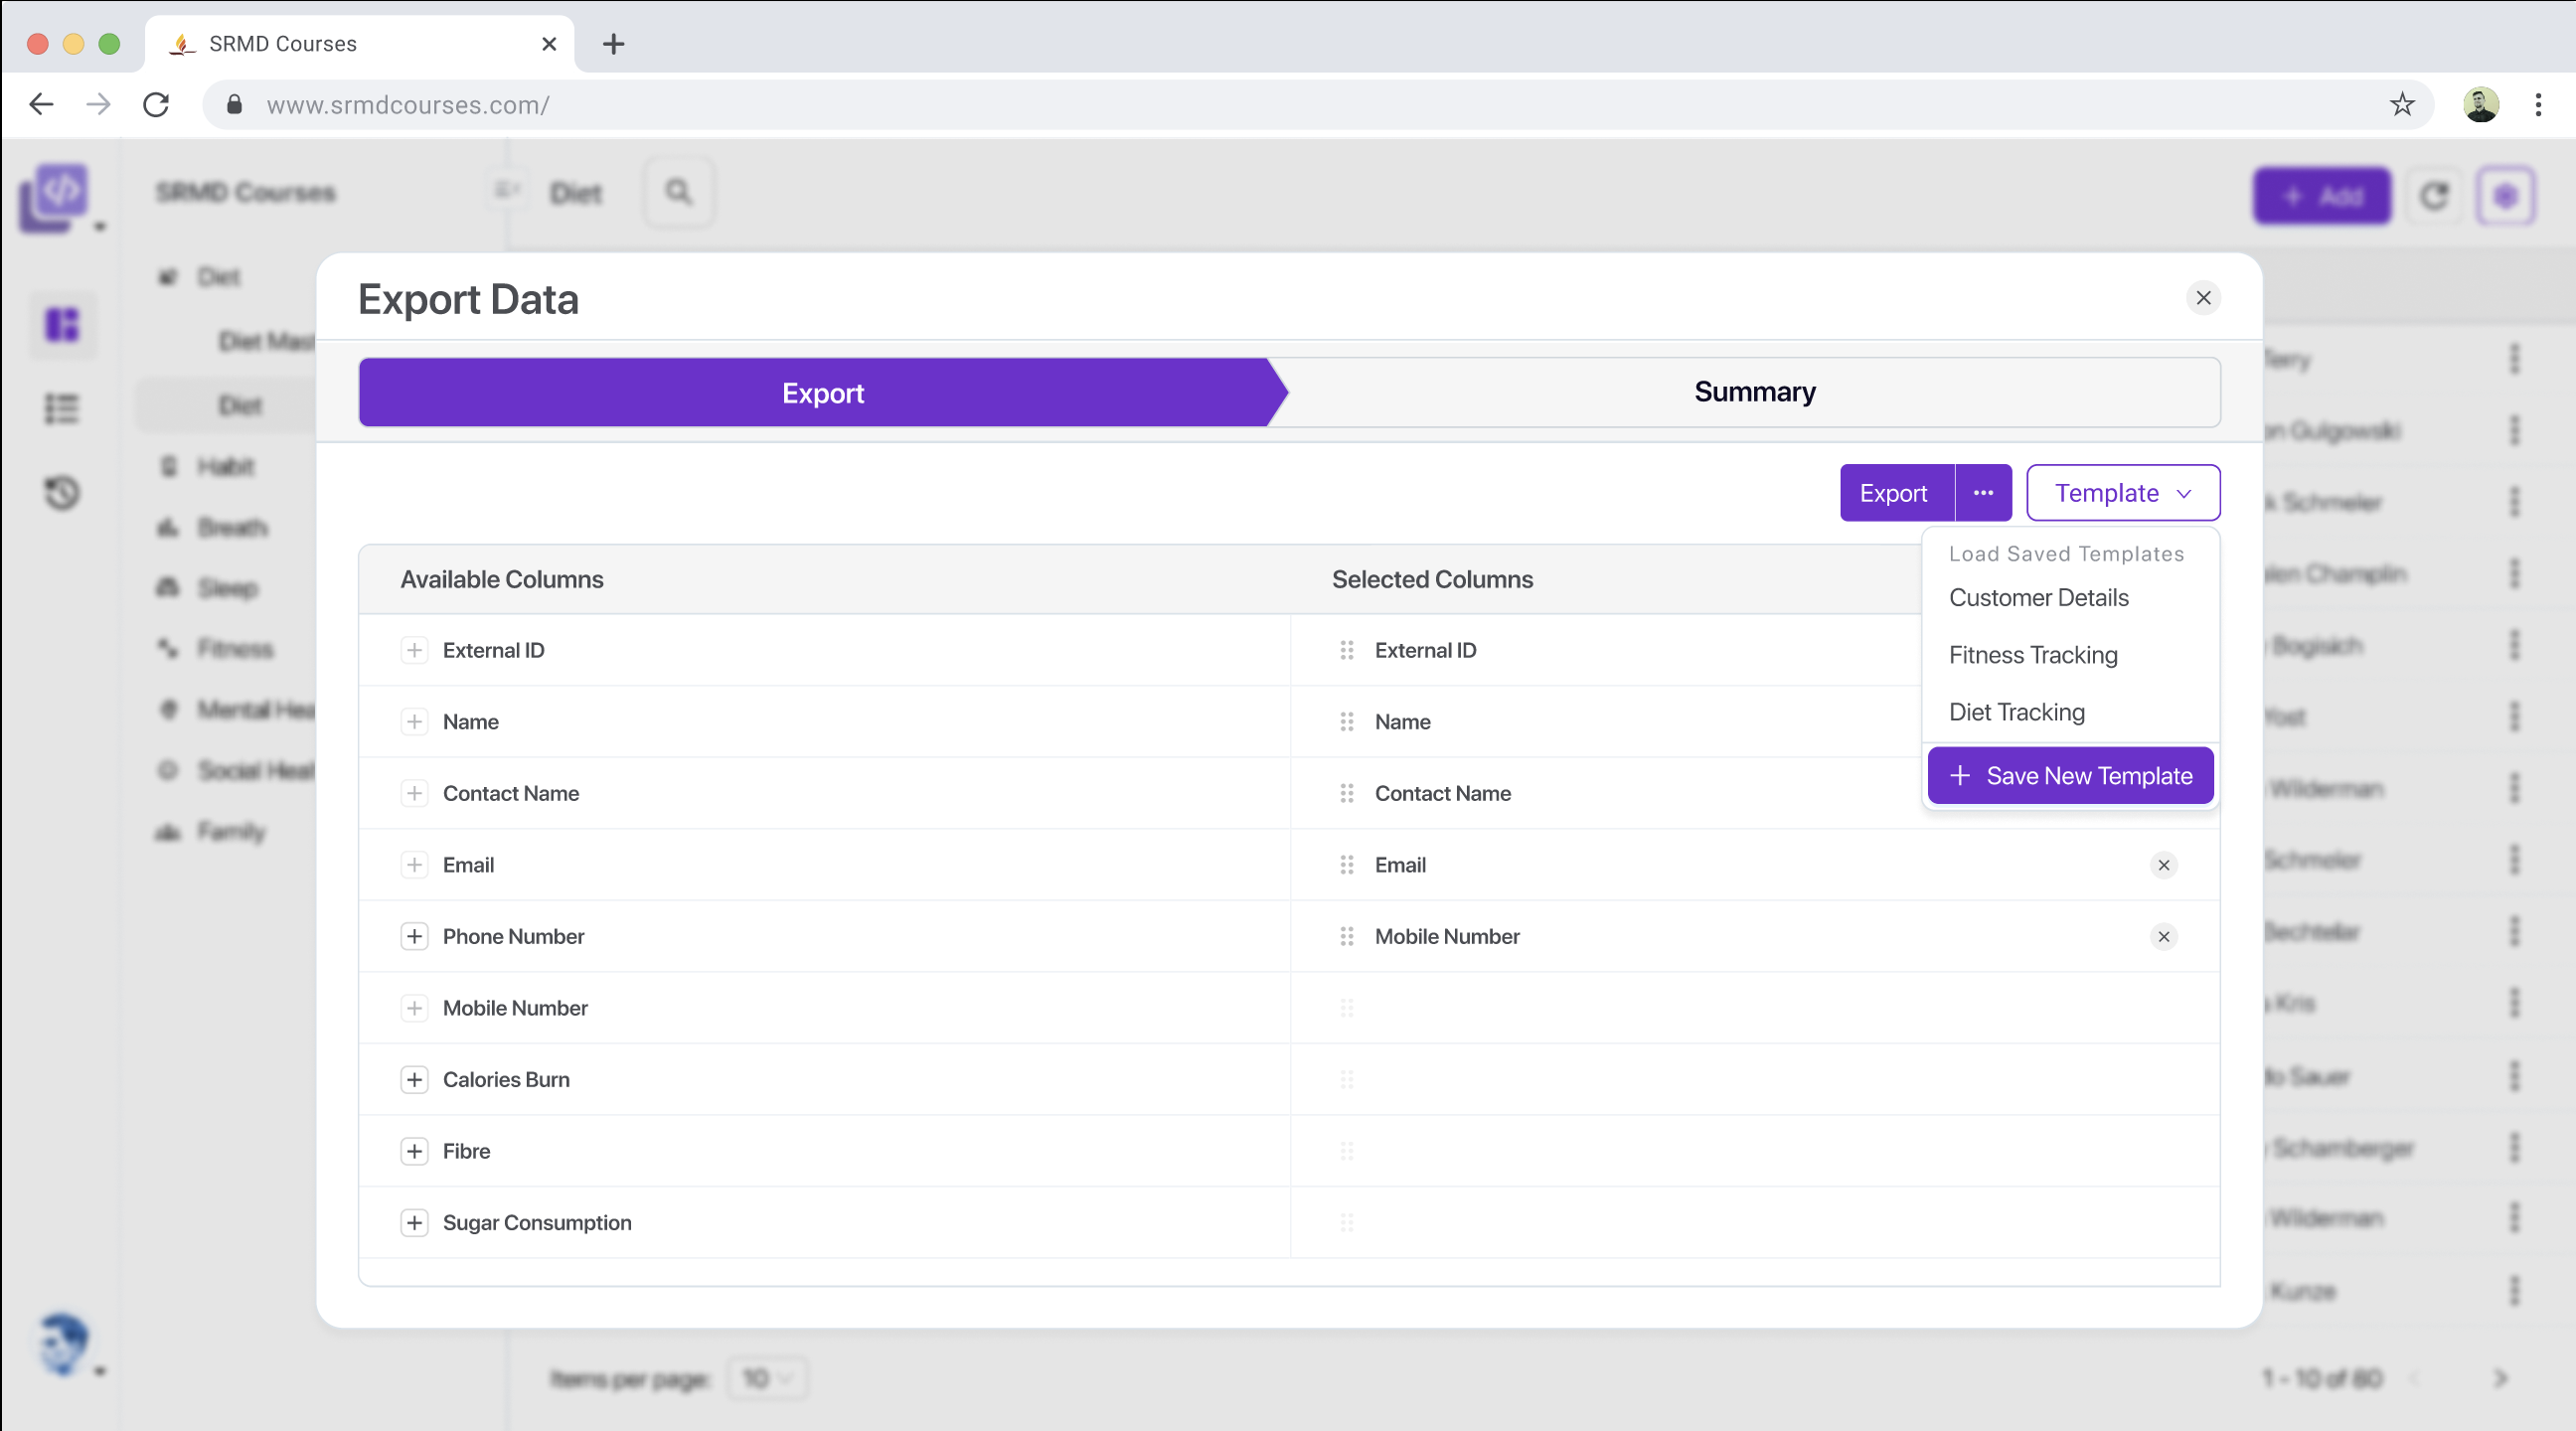Add Calories Burn column with plus icon
Image resolution: width=2576 pixels, height=1431 pixels.
(x=414, y=1079)
